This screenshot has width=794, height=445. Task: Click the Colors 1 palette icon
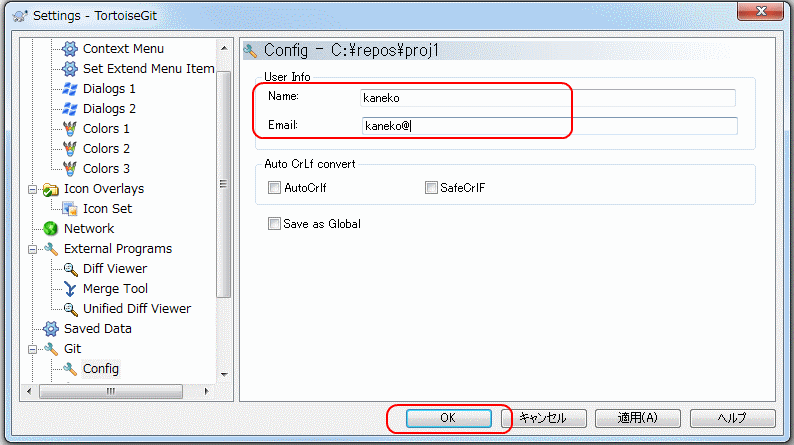(69, 129)
